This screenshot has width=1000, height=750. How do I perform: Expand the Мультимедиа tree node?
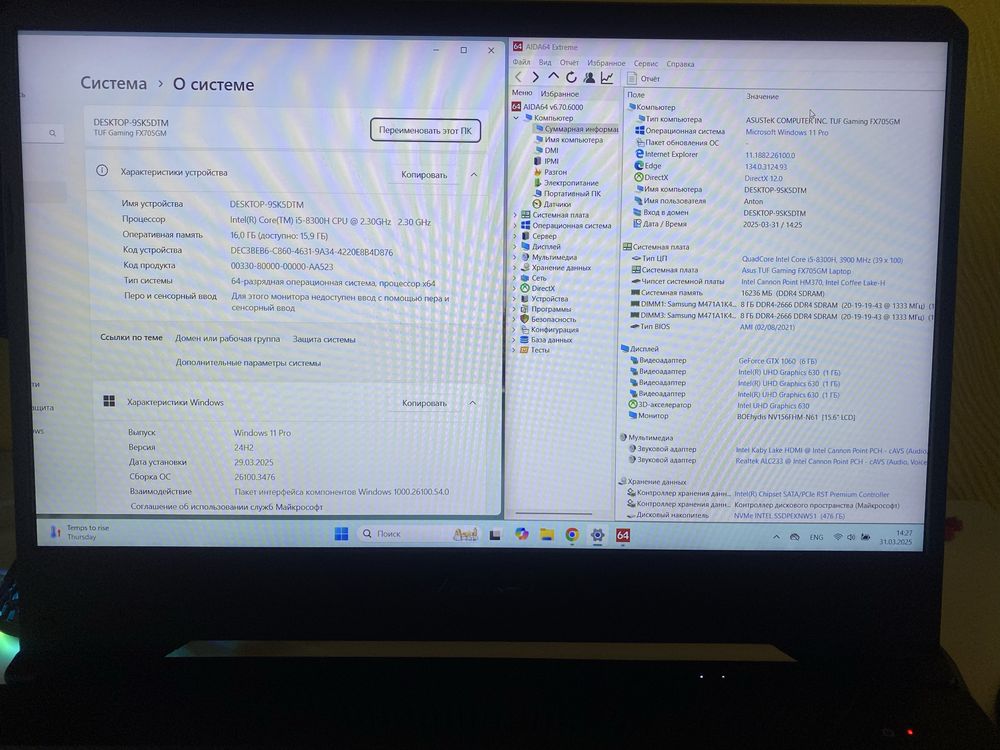click(515, 257)
